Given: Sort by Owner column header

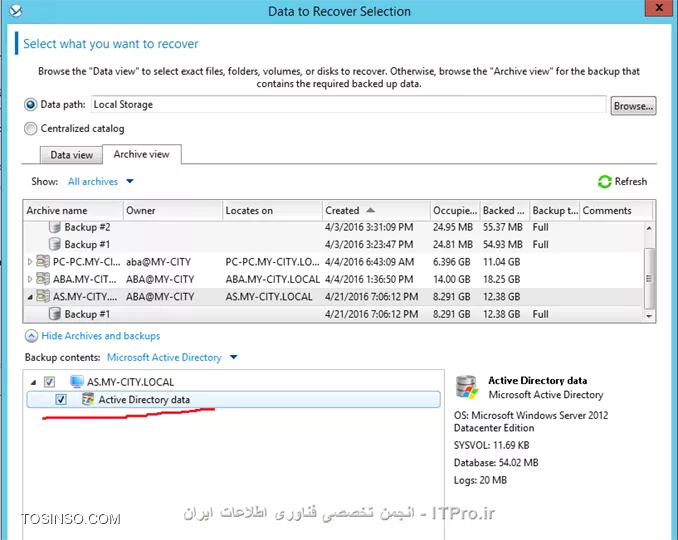Looking at the screenshot, I should (173, 211).
